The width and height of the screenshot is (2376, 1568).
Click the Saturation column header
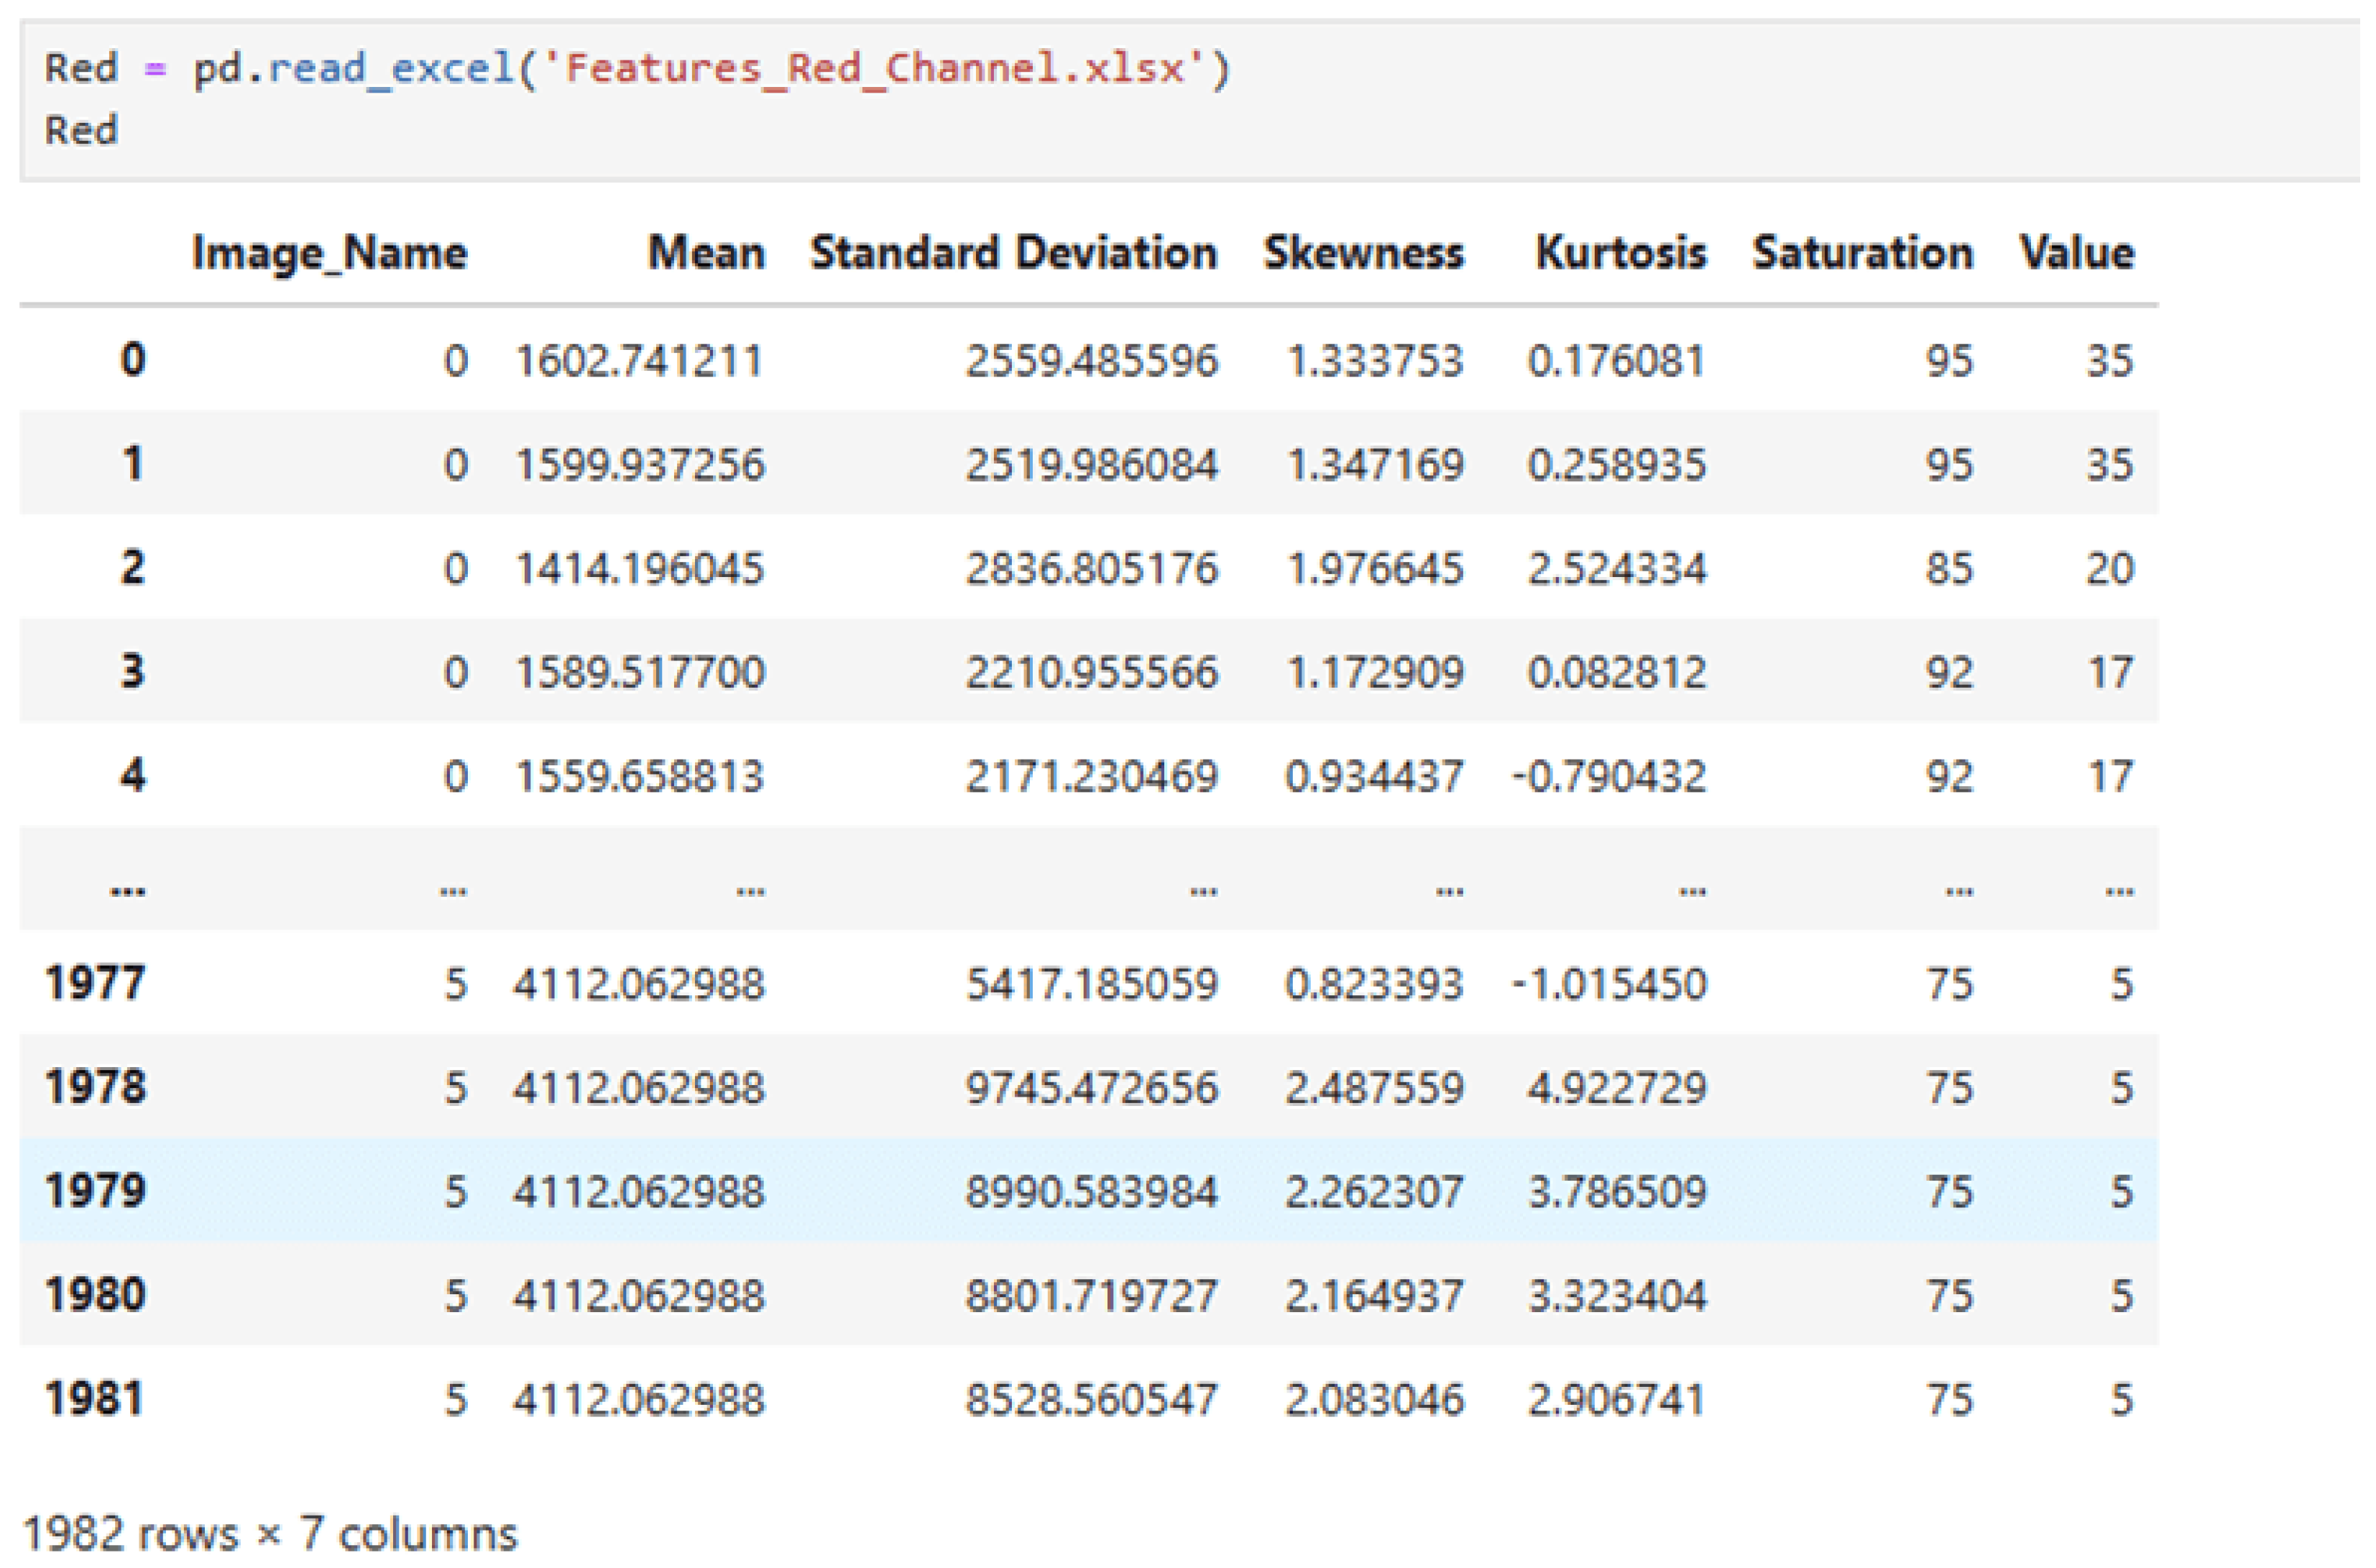(x=1862, y=253)
